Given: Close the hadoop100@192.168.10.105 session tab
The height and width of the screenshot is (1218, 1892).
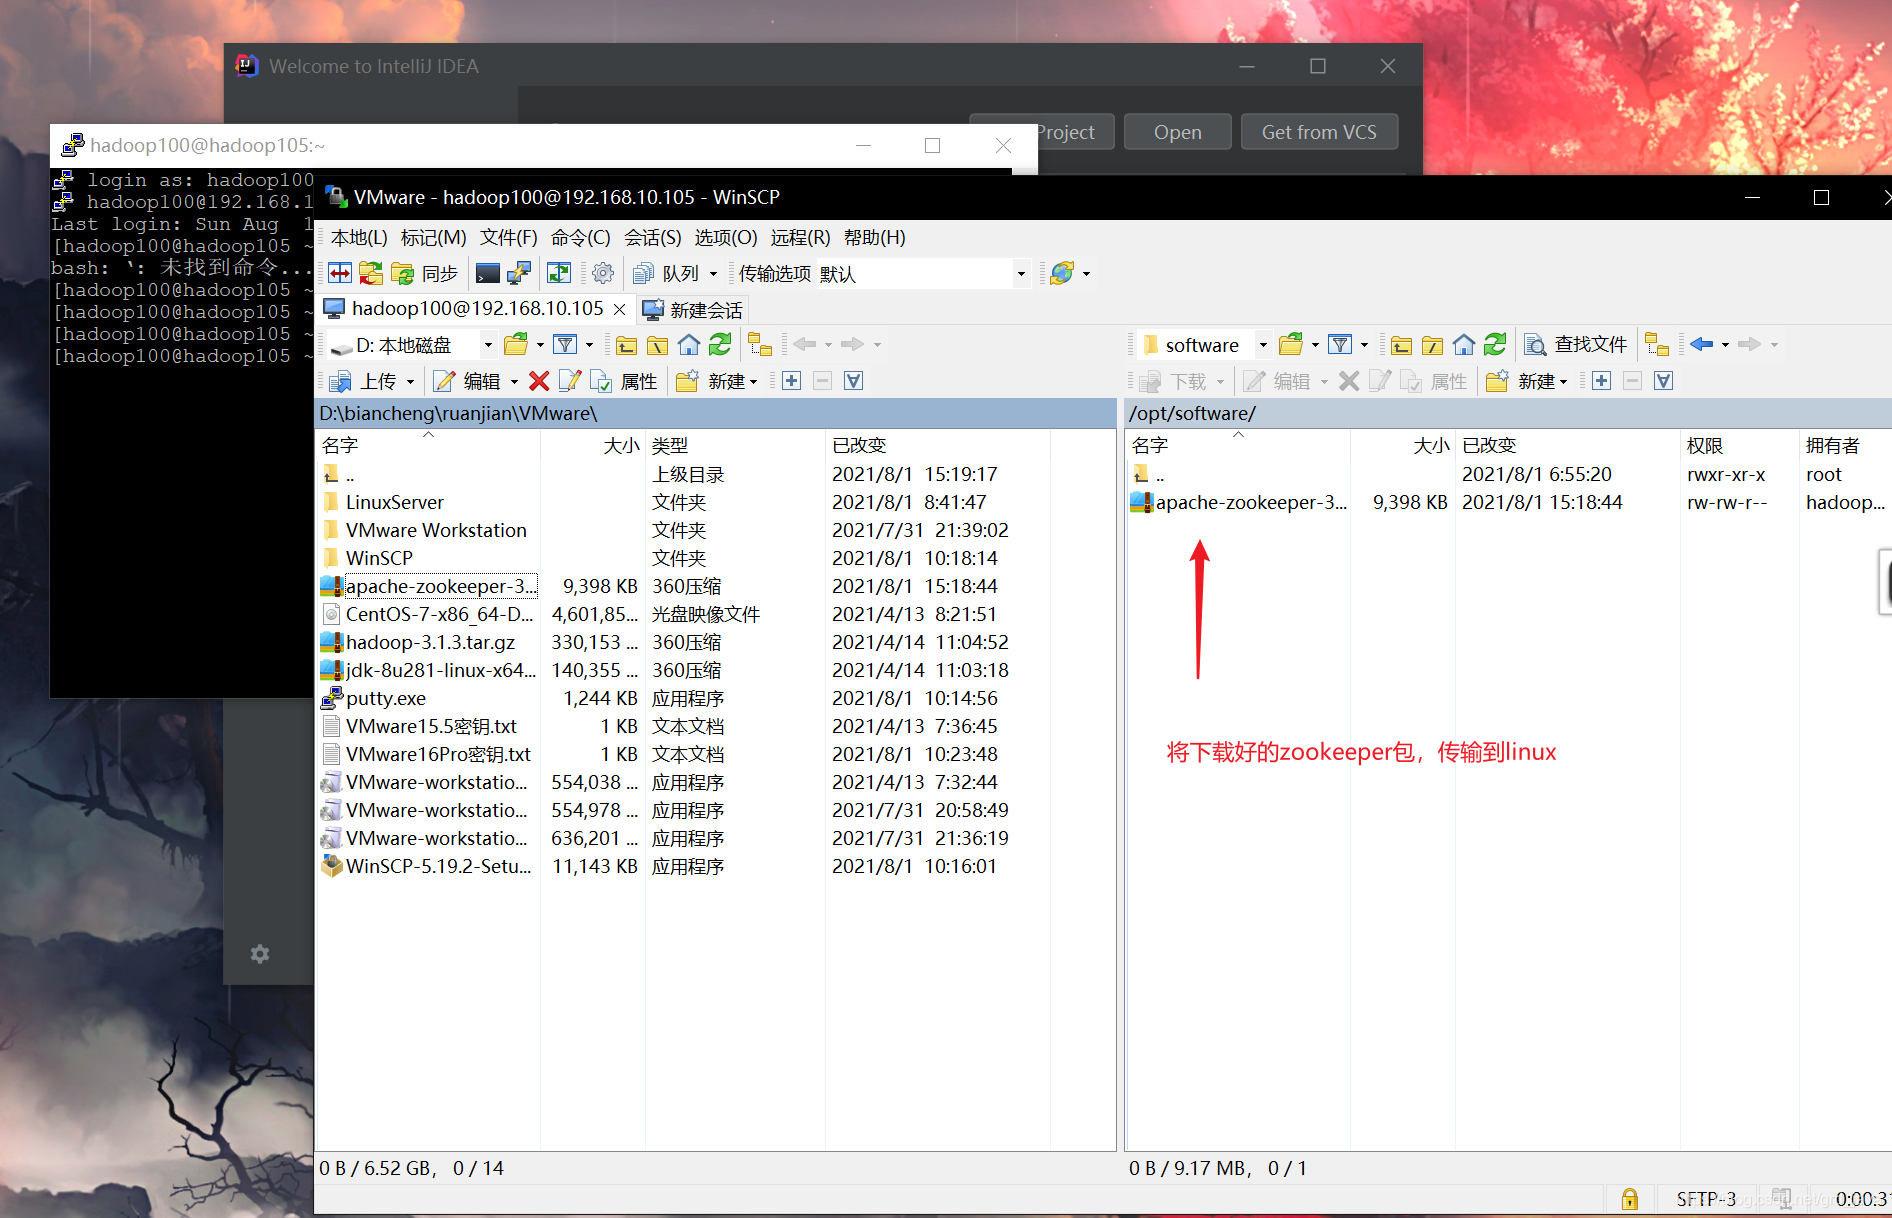Looking at the screenshot, I should point(620,309).
